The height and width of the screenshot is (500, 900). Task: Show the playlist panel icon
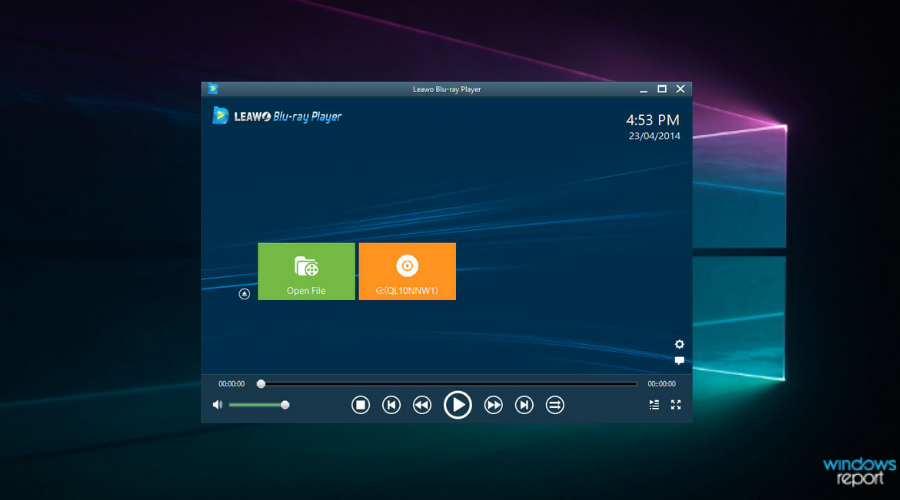[654, 405]
